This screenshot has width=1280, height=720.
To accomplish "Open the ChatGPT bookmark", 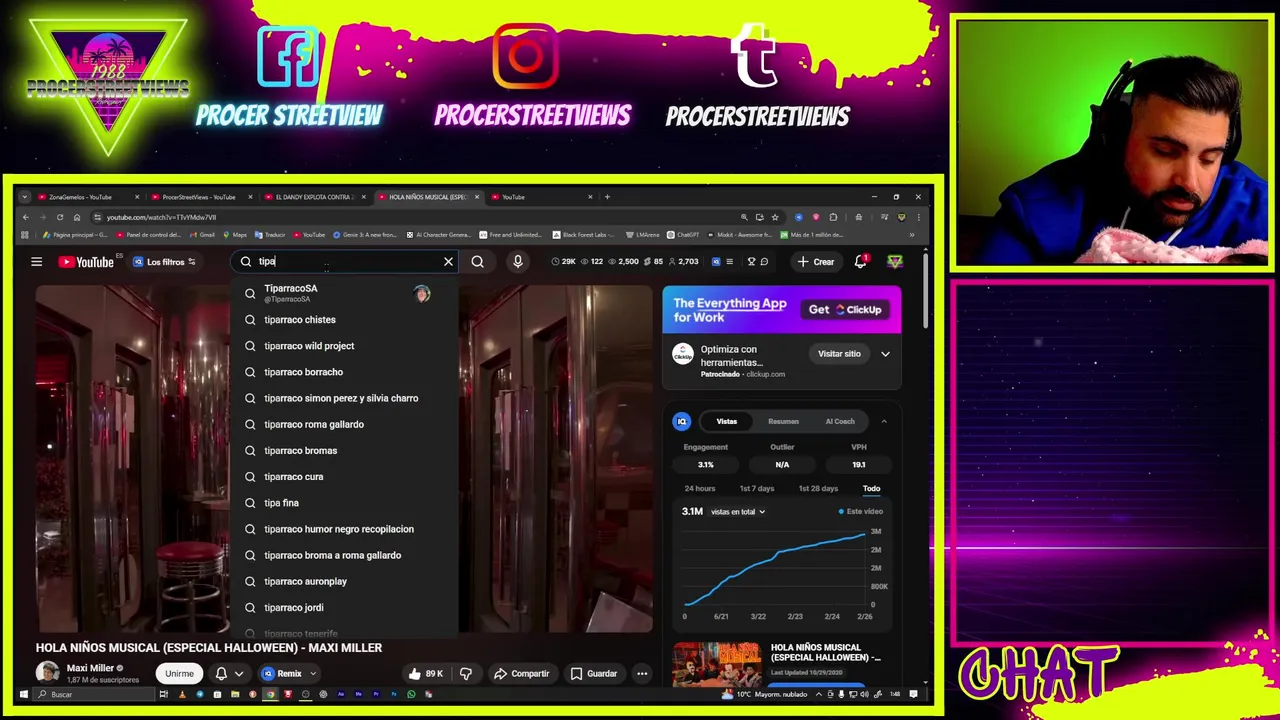I will coord(683,235).
